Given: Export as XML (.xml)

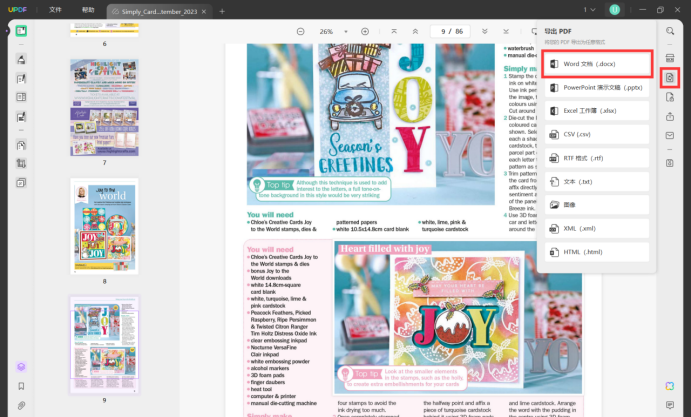Looking at the screenshot, I should [597, 228].
